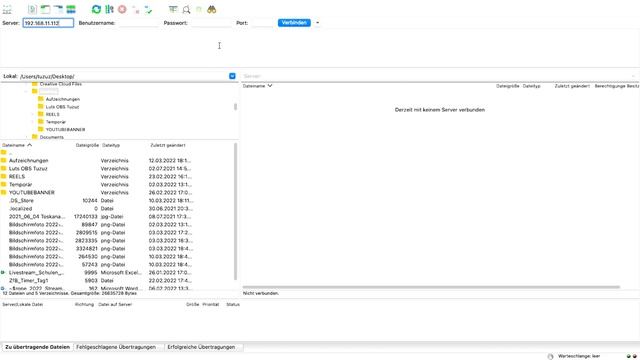Select the REELS row in file list
The width and height of the screenshot is (640, 360).
click(117, 176)
